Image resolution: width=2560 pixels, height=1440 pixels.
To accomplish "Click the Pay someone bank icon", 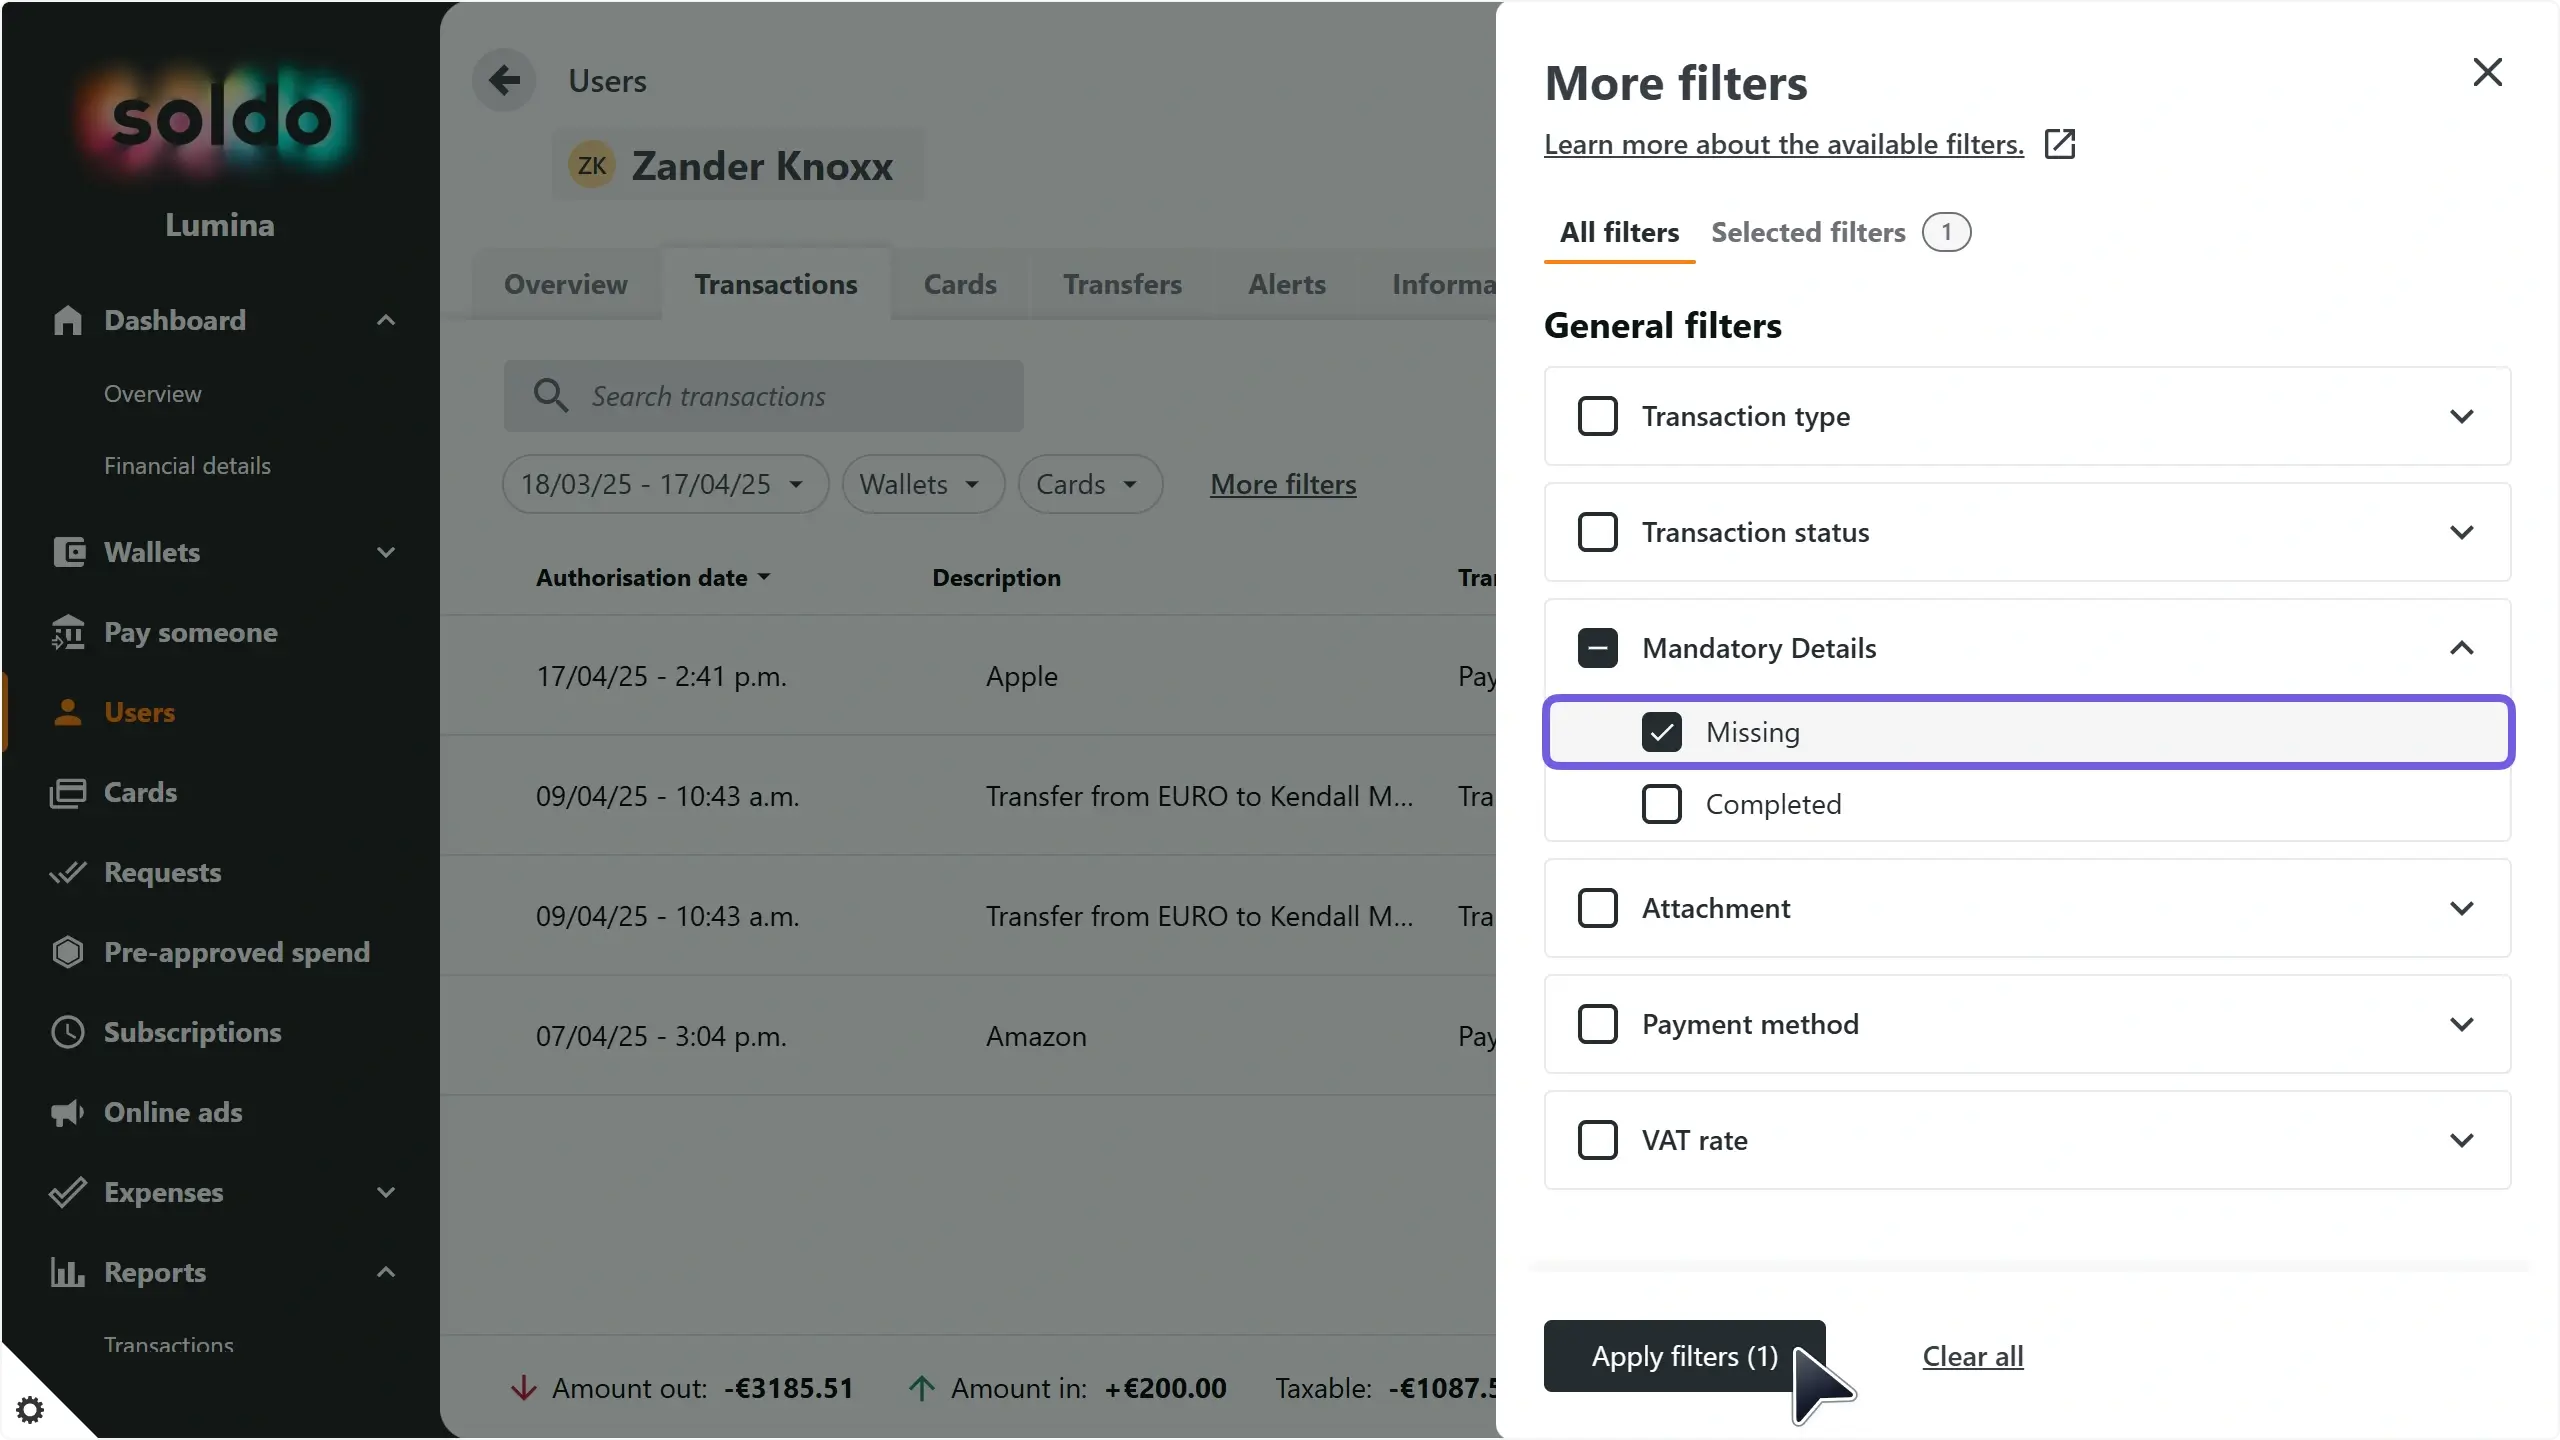I will point(68,632).
